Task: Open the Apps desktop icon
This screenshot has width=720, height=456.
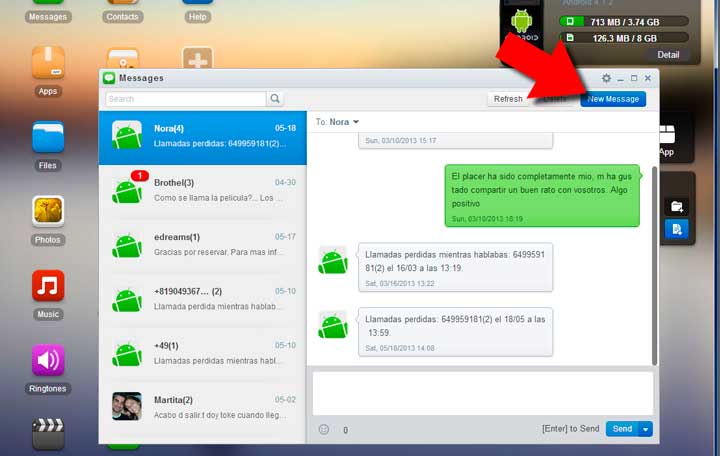Action: [48, 63]
